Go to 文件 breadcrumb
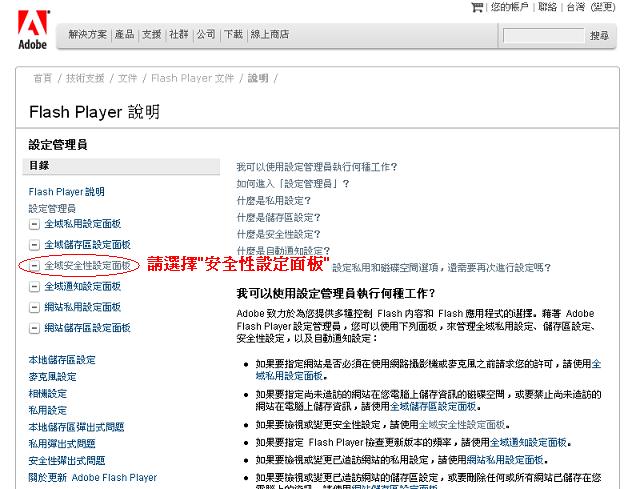 (127, 78)
